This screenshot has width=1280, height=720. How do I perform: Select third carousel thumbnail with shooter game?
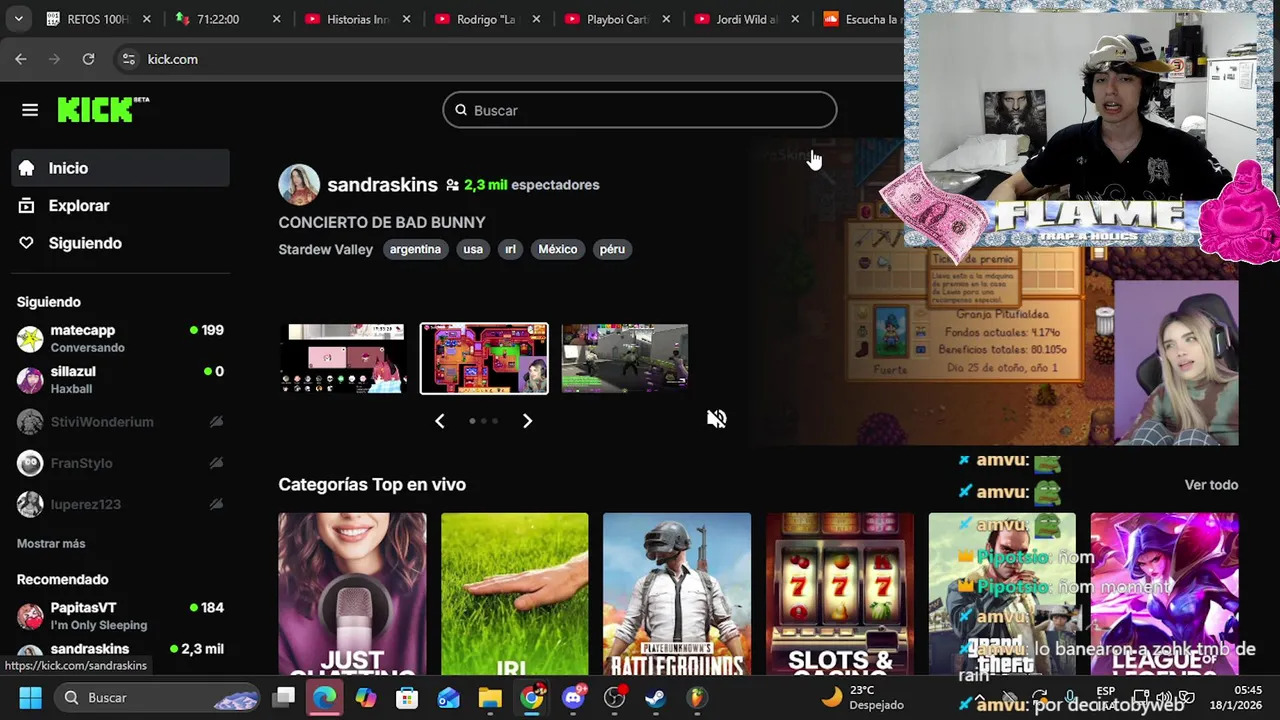point(624,358)
